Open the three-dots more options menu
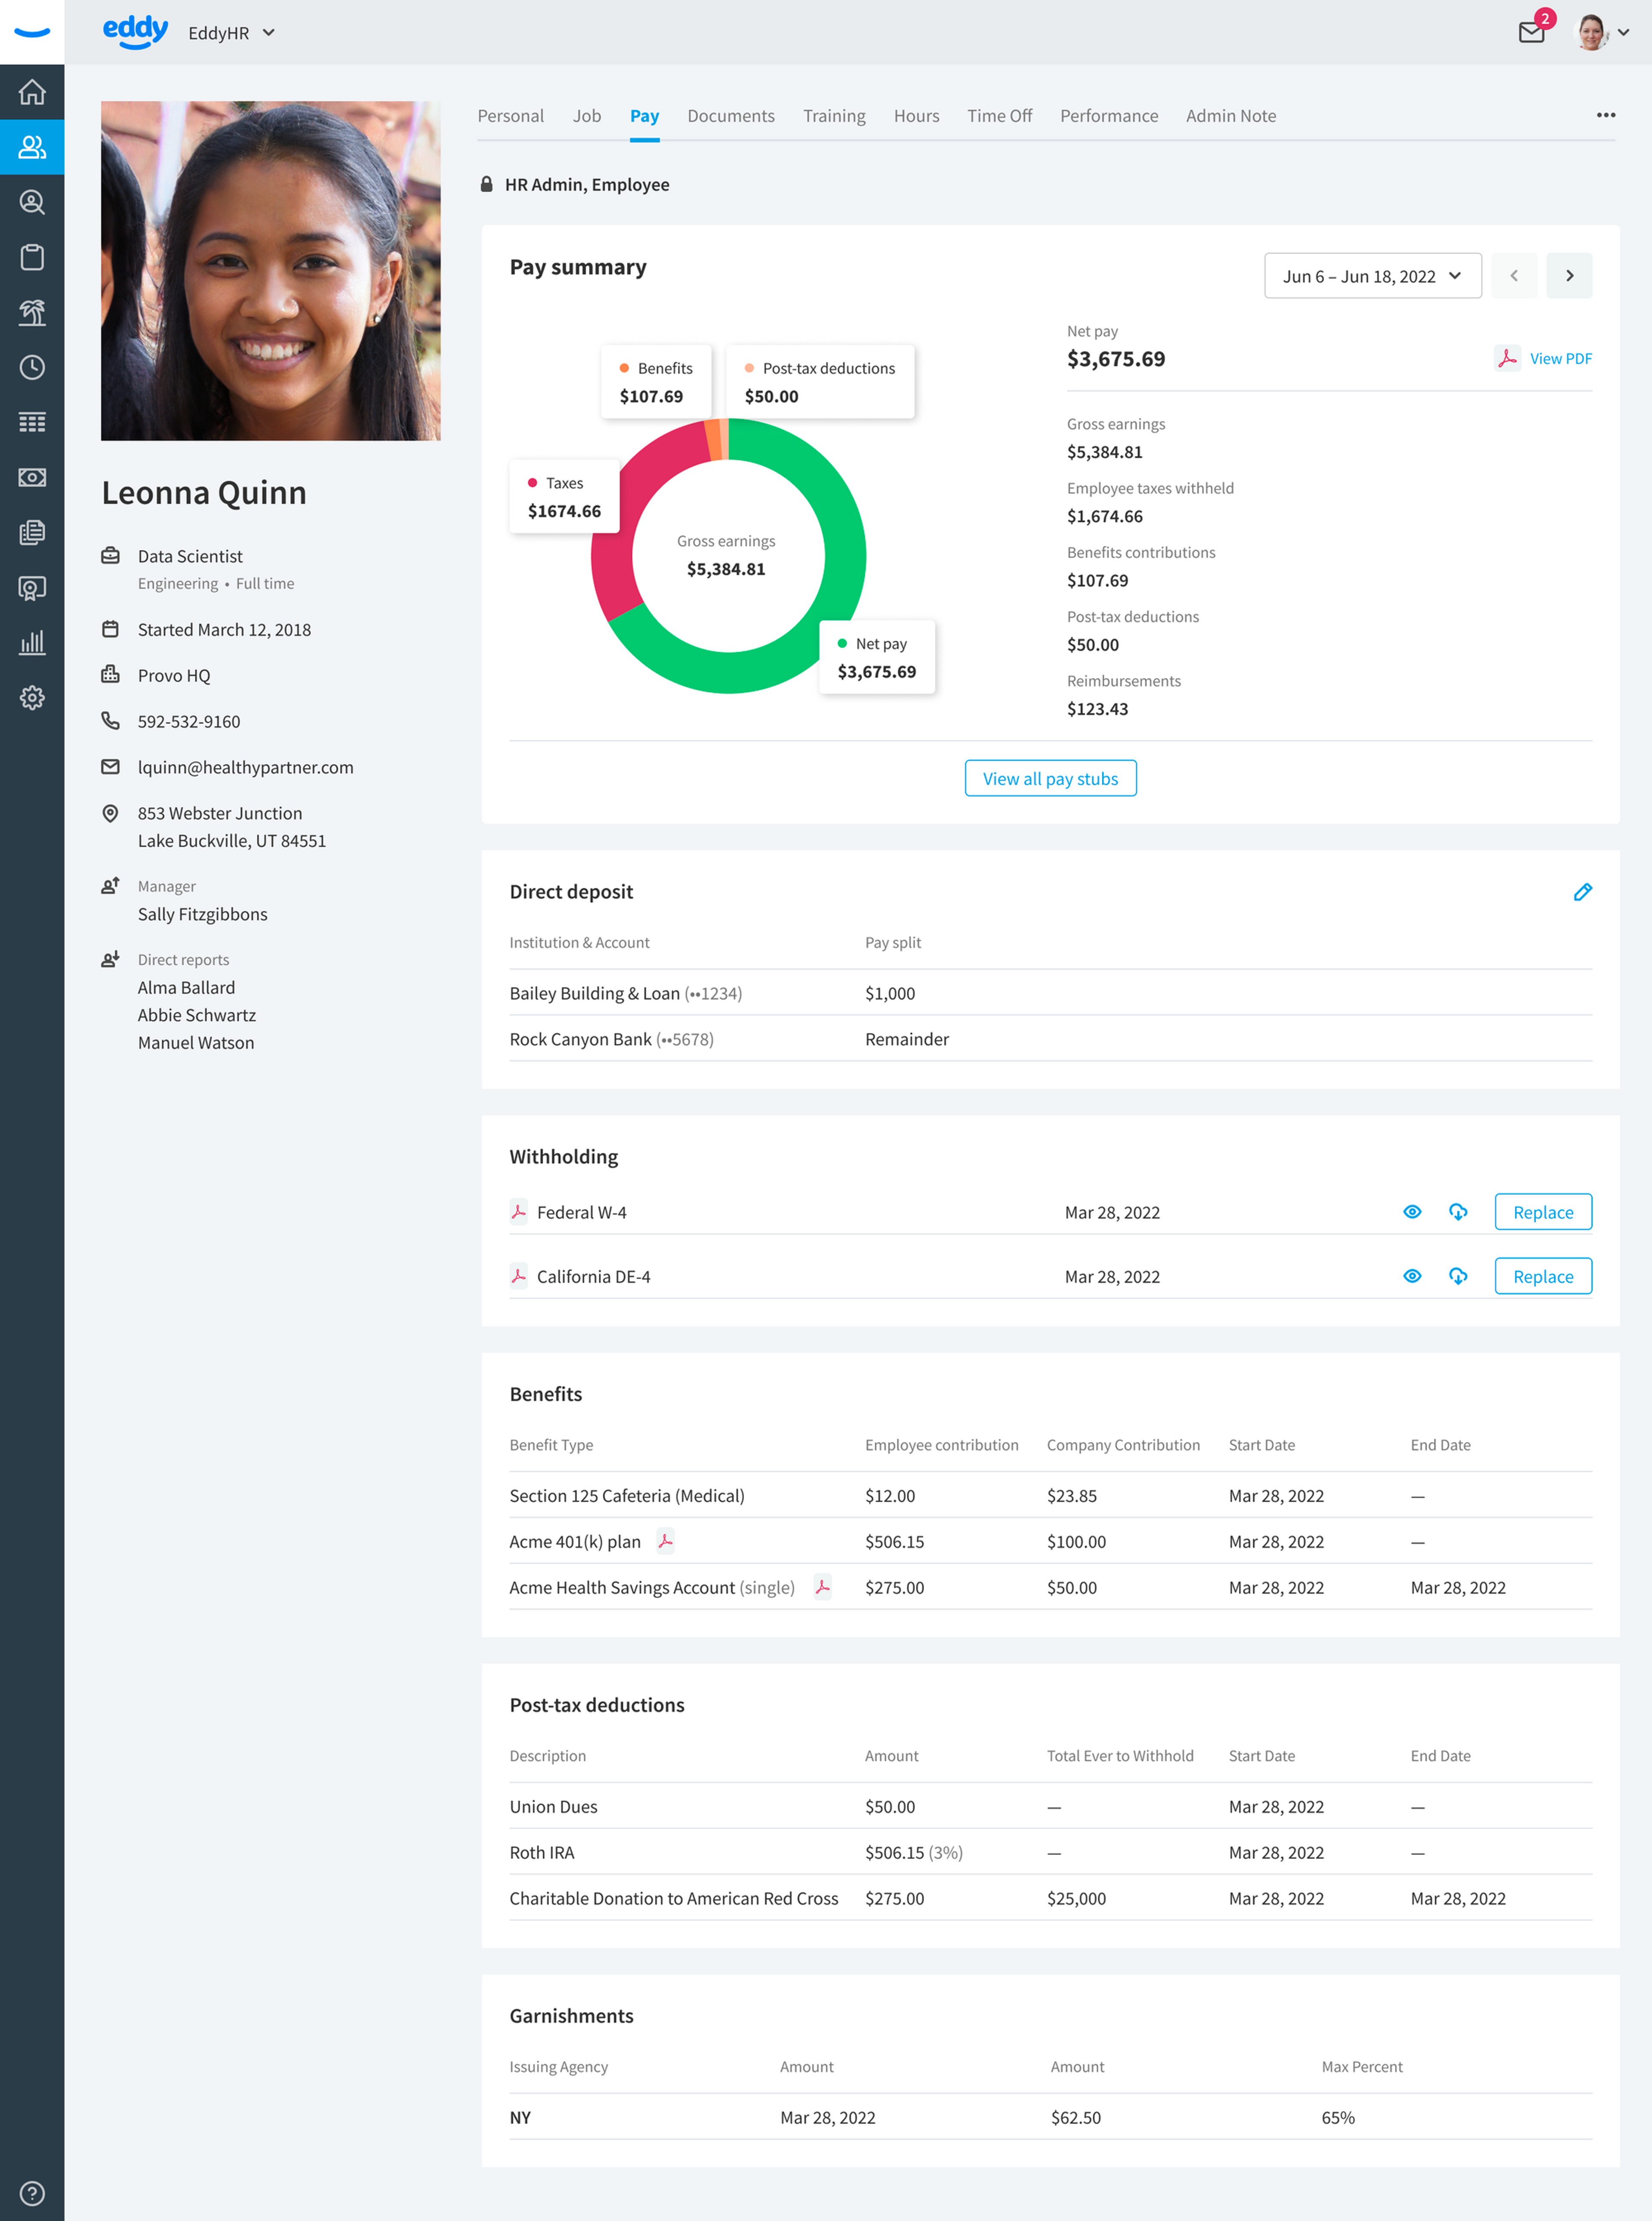Screen dimensions: 1652x2221 point(1606,115)
